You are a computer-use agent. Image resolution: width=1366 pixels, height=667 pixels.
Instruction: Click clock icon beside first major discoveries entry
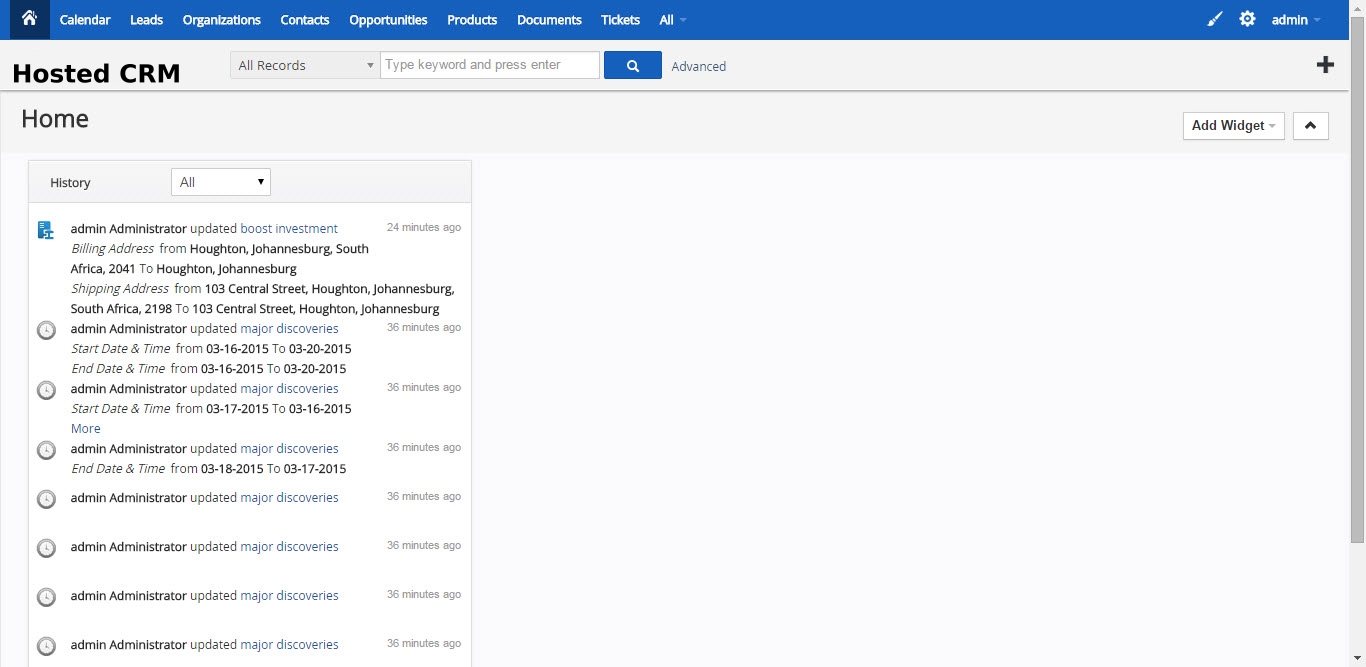coord(46,330)
